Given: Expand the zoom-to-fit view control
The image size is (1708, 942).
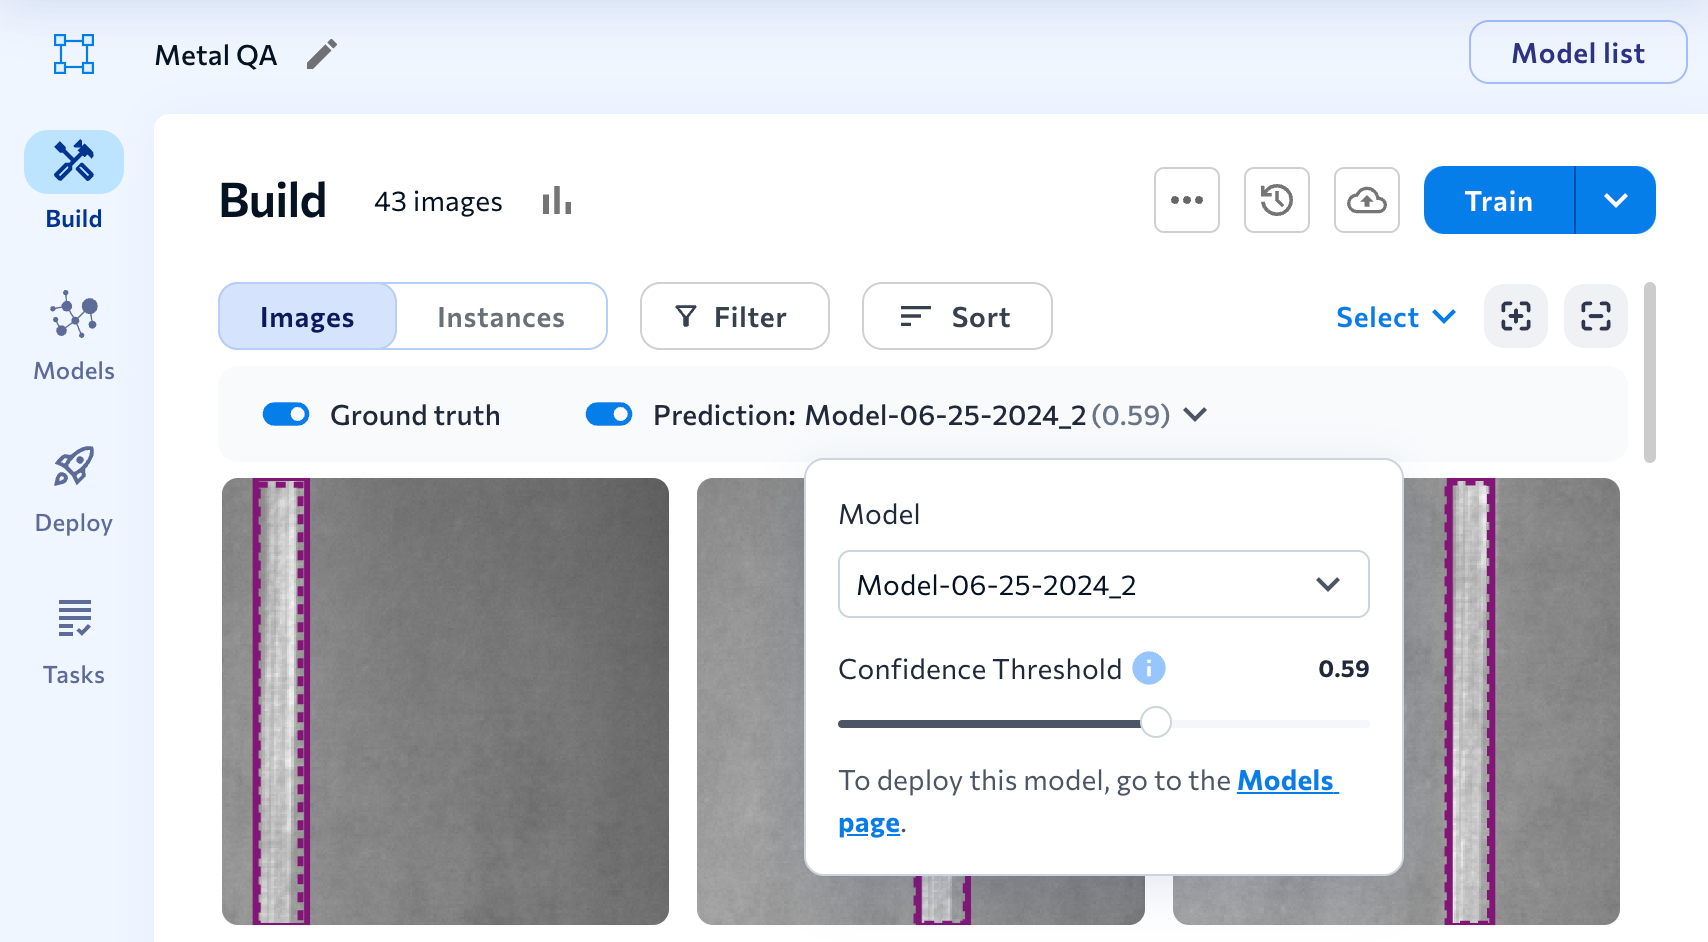Looking at the screenshot, I should point(1515,316).
